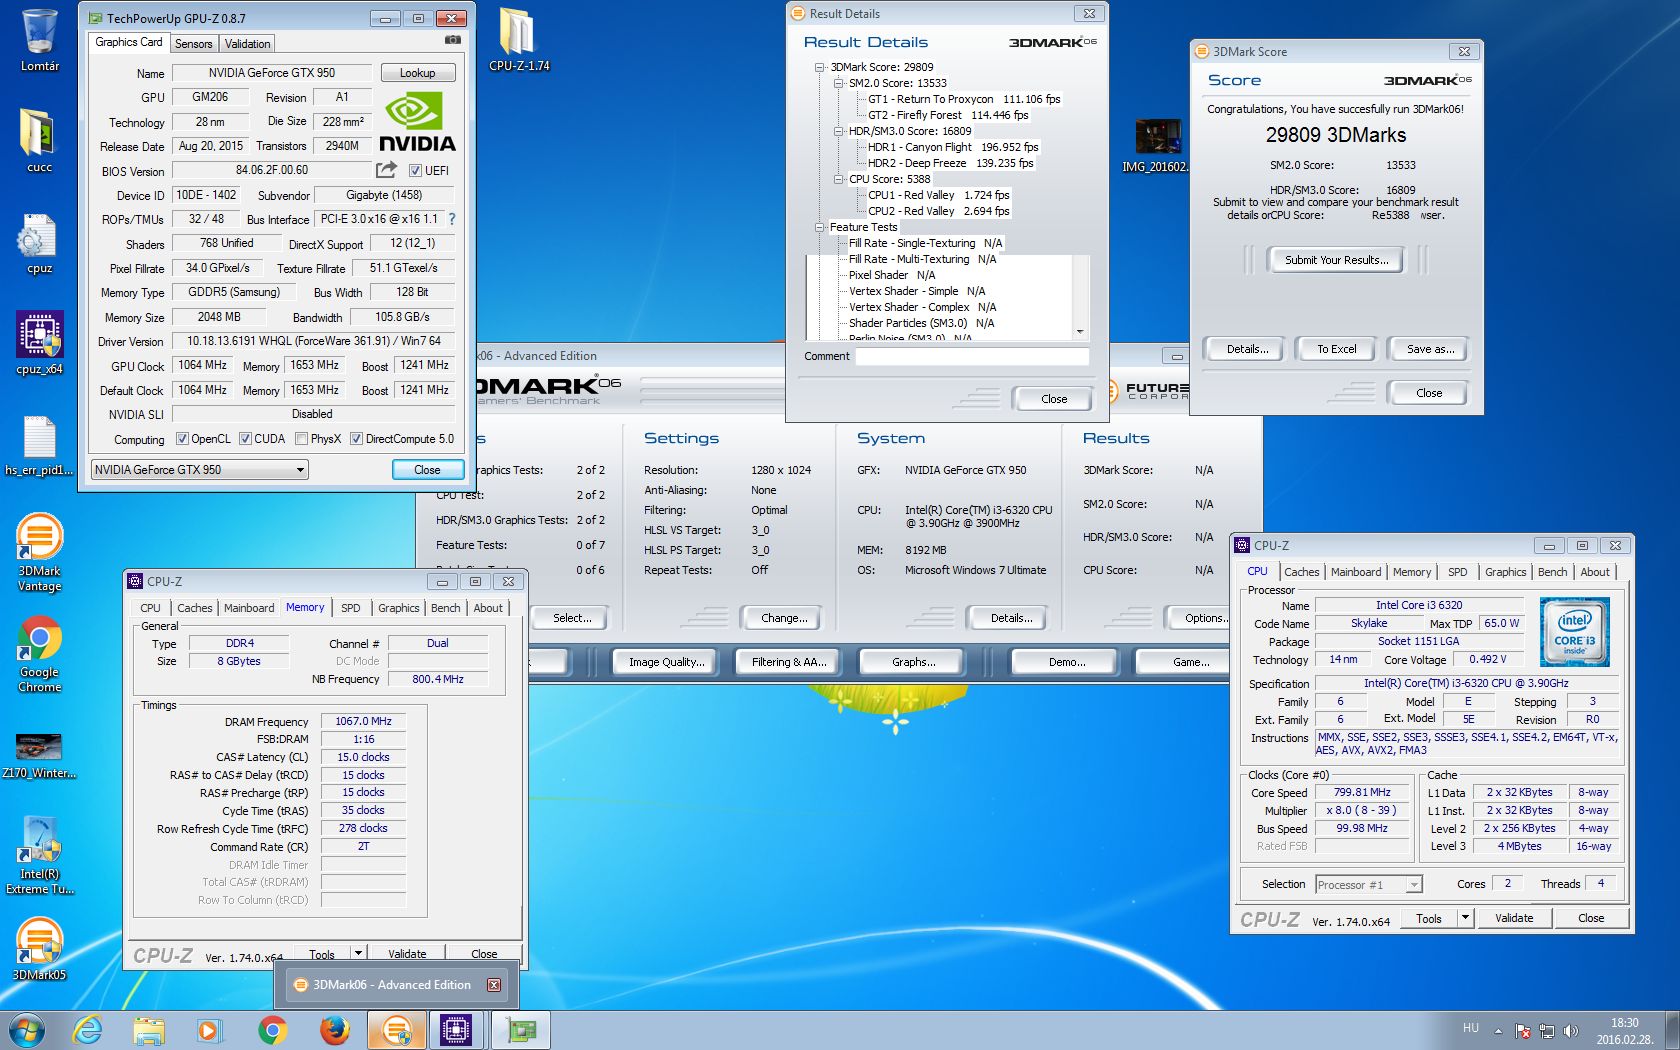This screenshot has width=1680, height=1050.
Task: Toggle the CUDA checkbox
Action: [x=245, y=439]
